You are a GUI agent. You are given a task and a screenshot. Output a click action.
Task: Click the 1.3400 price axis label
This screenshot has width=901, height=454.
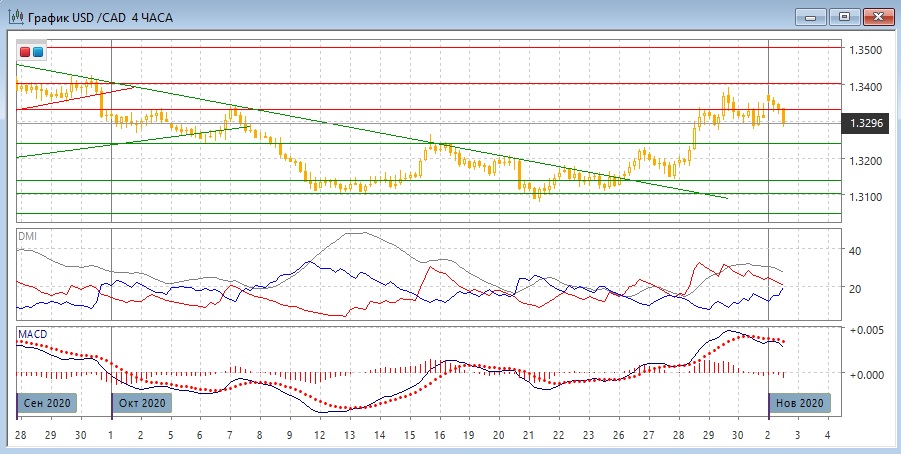[864, 87]
